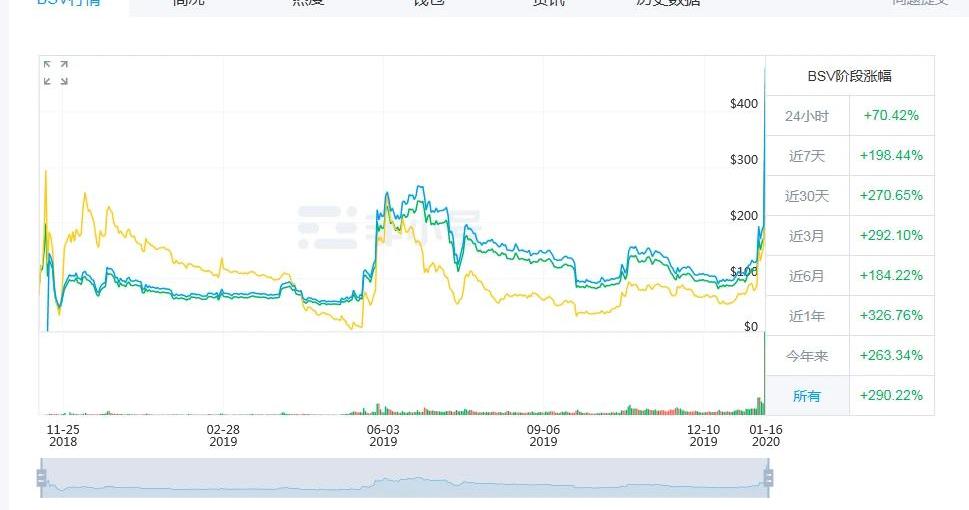969x510 pixels.
Task: Select the 近6月 time span
Action: pos(806,276)
